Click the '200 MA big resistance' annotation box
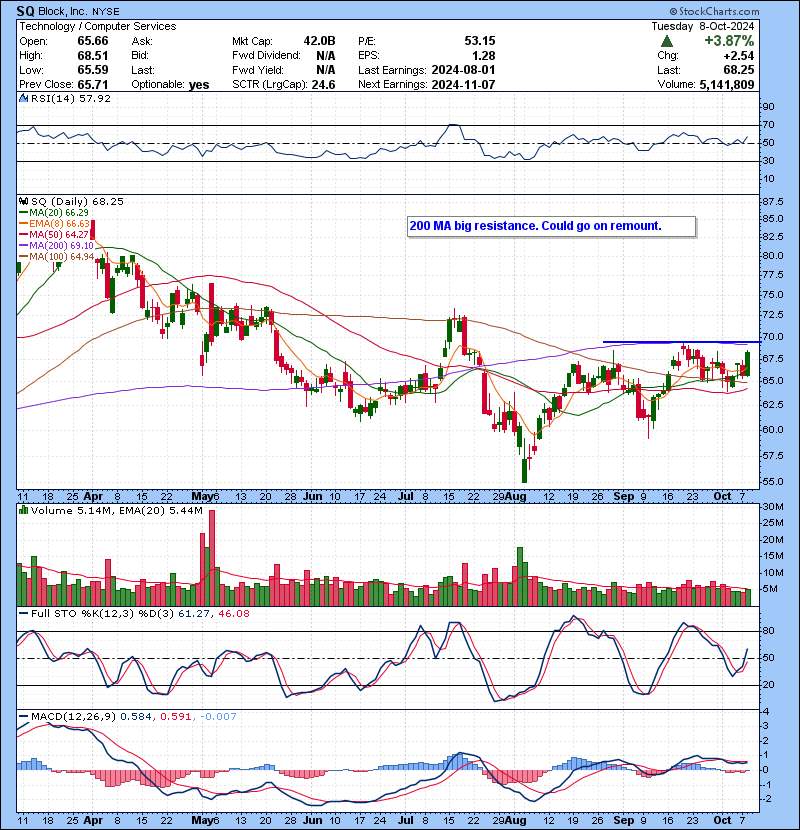Image resolution: width=800 pixels, height=830 pixels. click(551, 227)
